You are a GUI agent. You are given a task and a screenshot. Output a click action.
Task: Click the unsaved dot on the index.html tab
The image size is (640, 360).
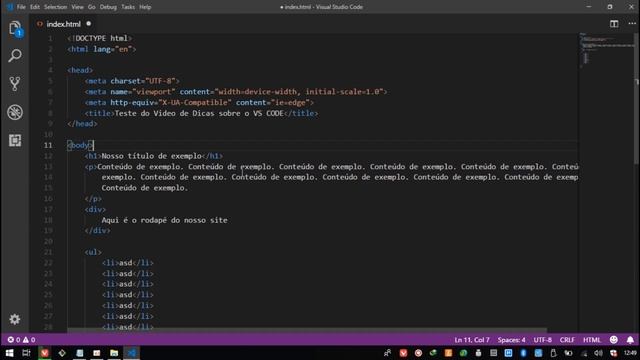[x=89, y=24]
